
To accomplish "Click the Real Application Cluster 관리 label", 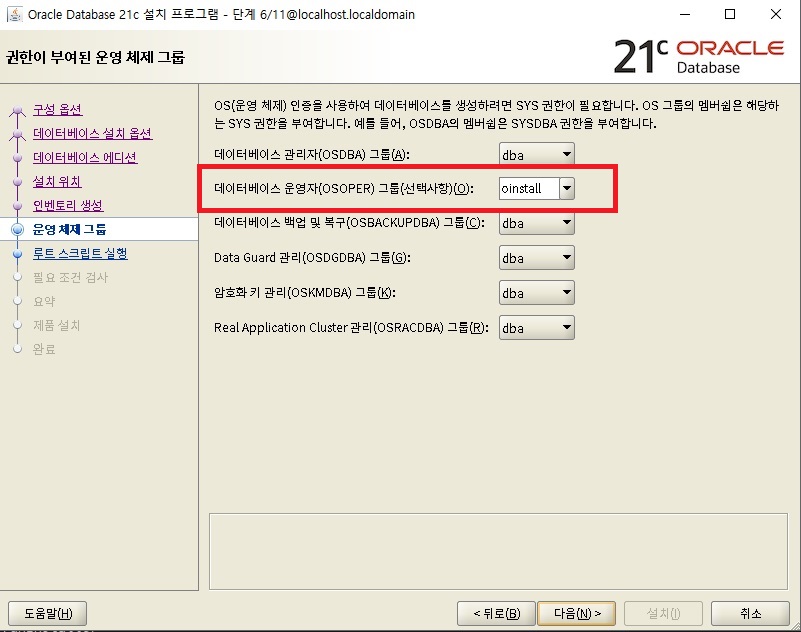I will (x=351, y=327).
